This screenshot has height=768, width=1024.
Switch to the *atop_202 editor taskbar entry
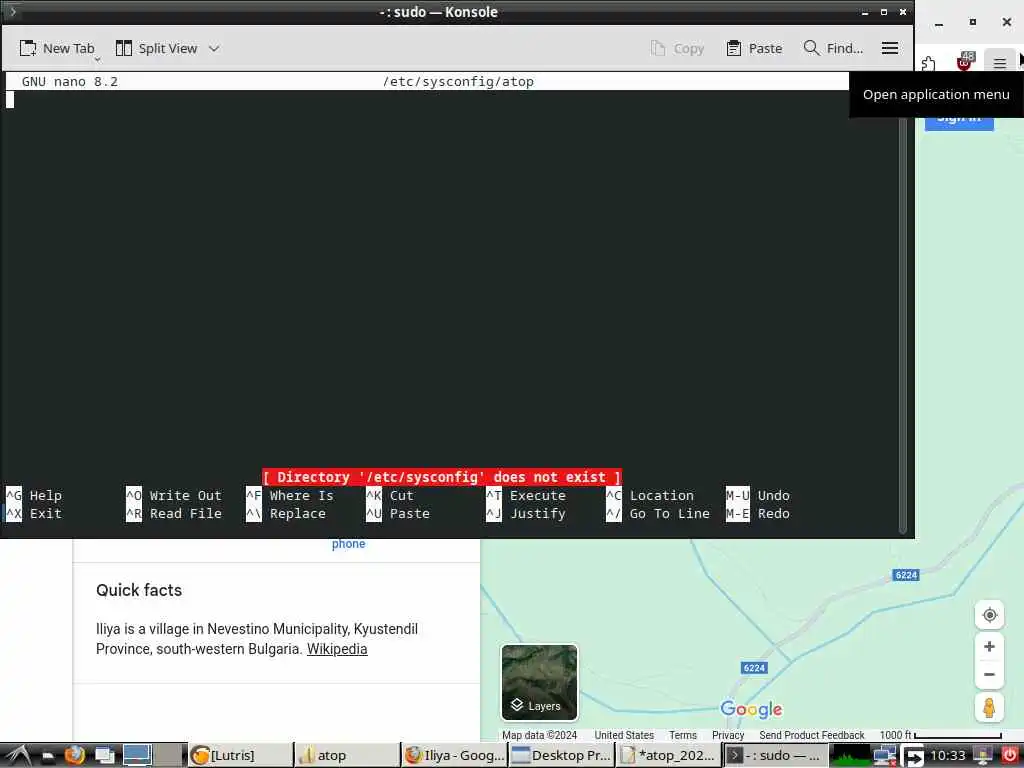669,756
